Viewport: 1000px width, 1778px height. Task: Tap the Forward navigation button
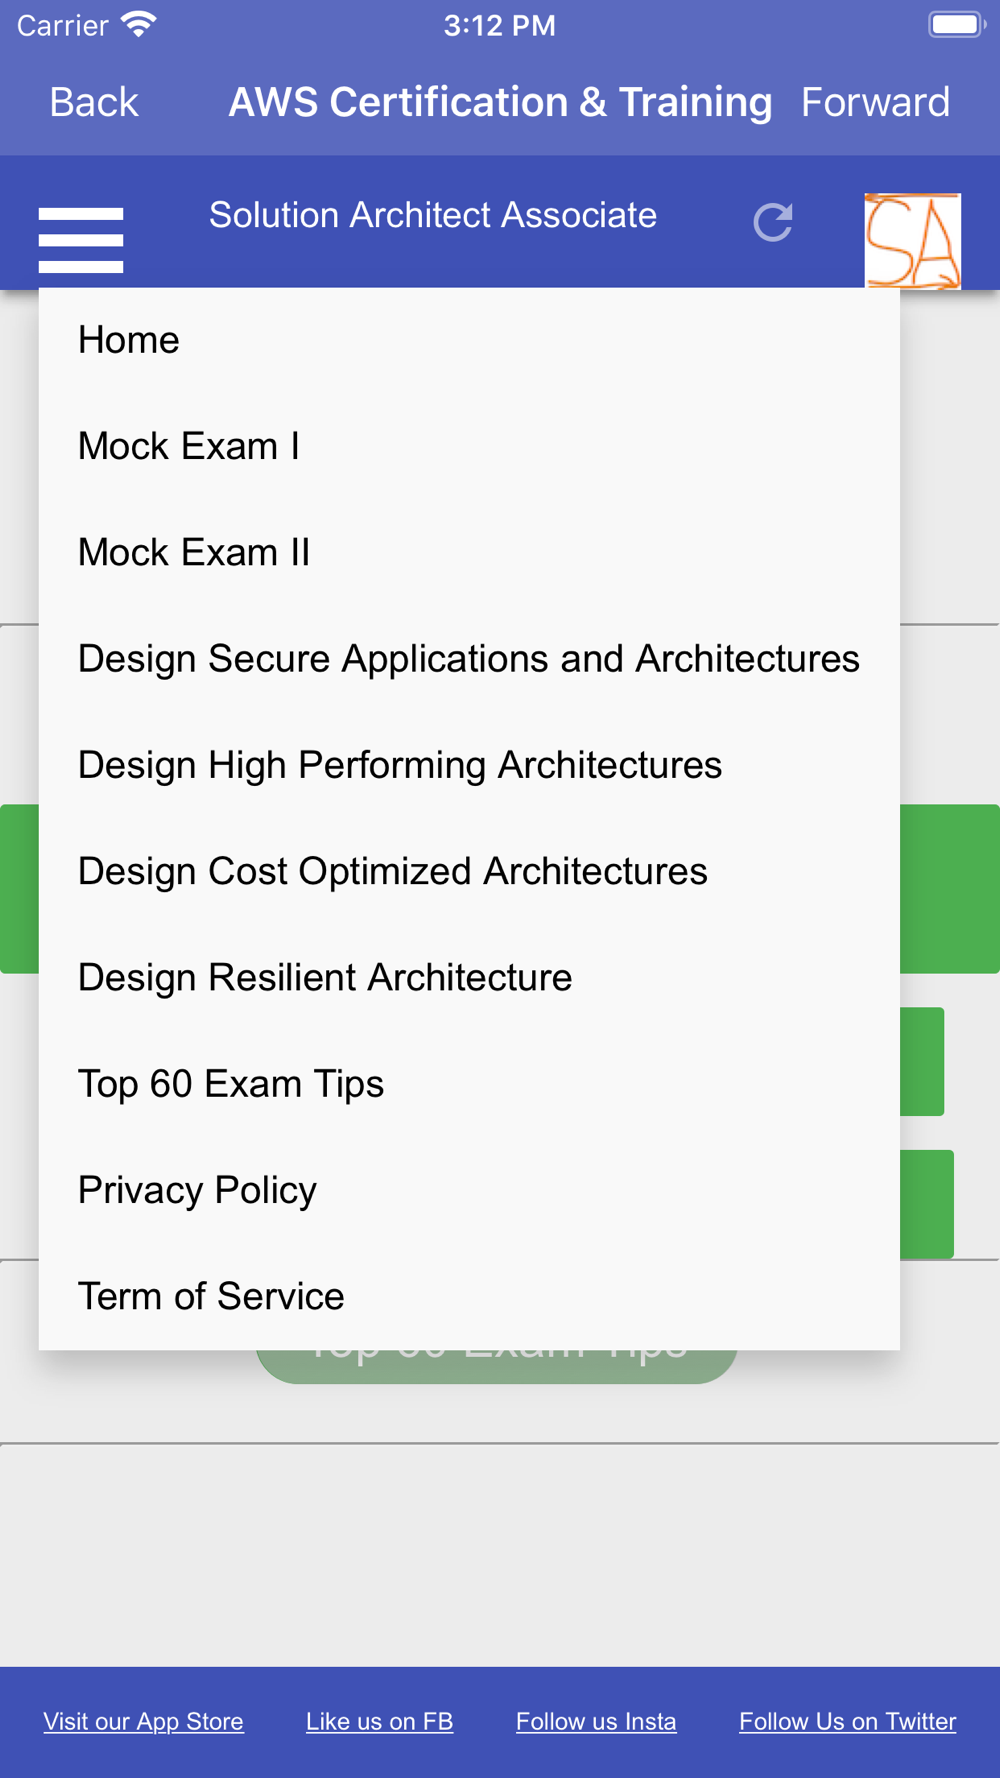coord(875,102)
